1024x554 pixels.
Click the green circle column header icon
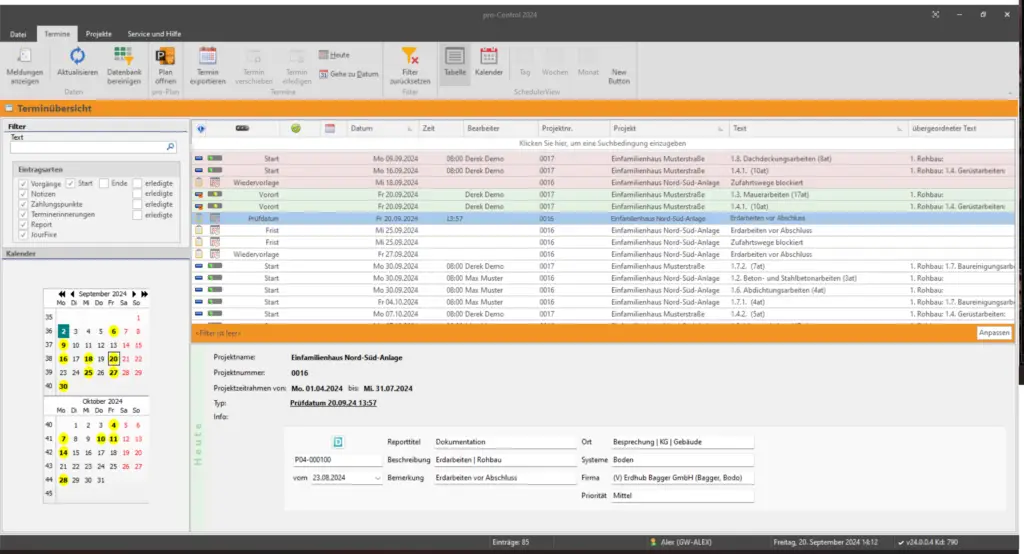click(296, 128)
